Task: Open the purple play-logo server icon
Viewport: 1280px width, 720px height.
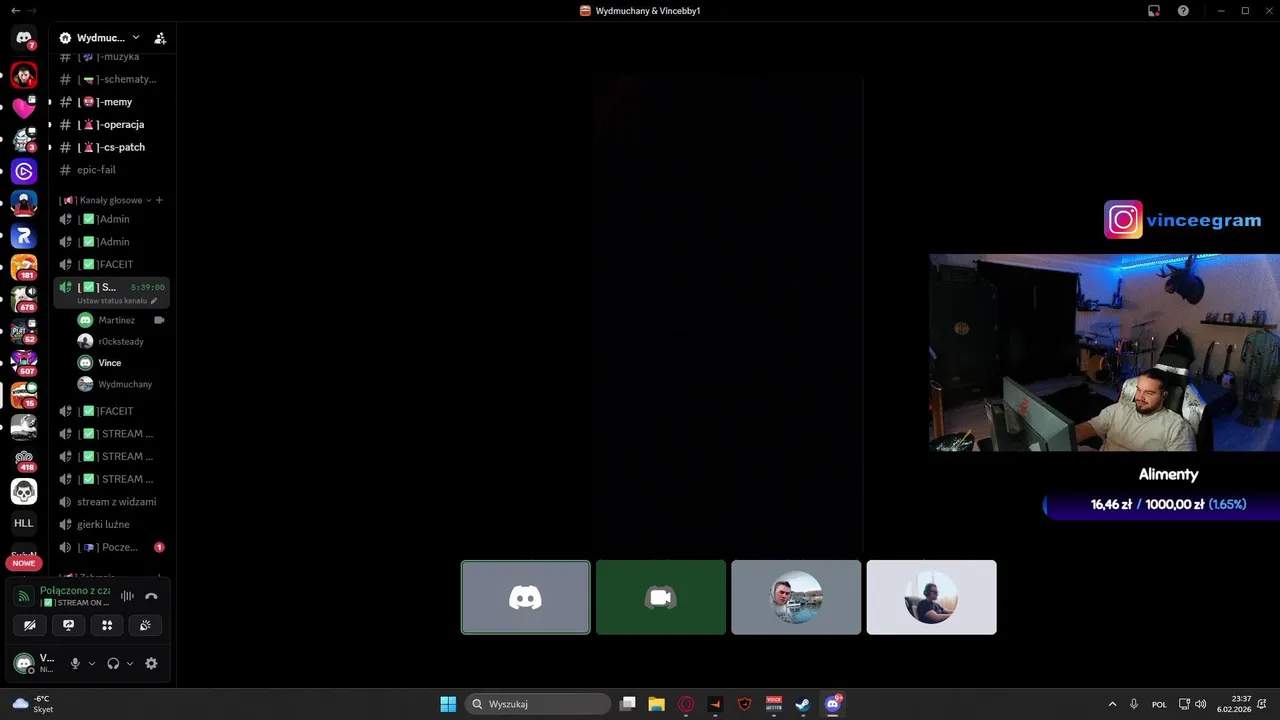Action: 24,172
